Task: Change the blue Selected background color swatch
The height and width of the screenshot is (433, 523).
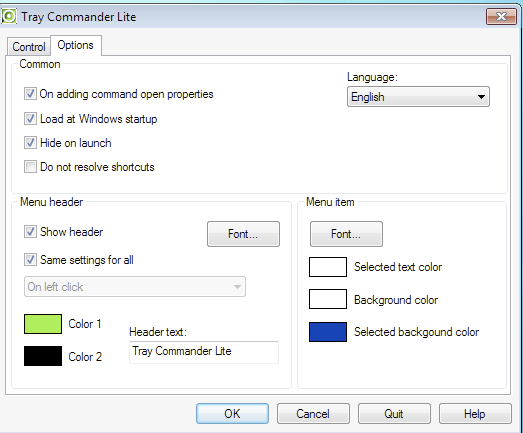Action: 328,332
